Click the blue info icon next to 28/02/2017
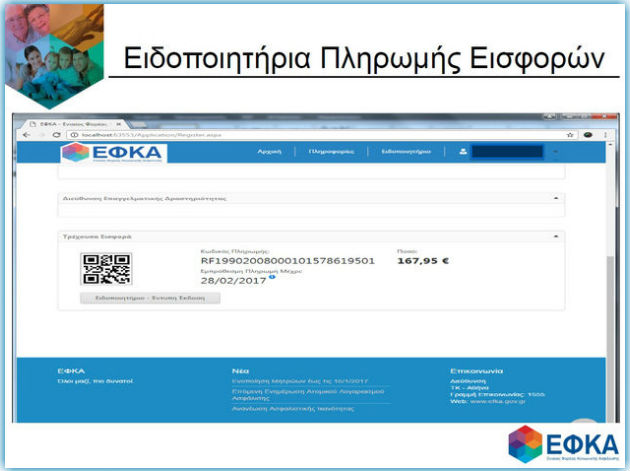Image resolution: width=630 pixels, height=471 pixels. (272, 276)
